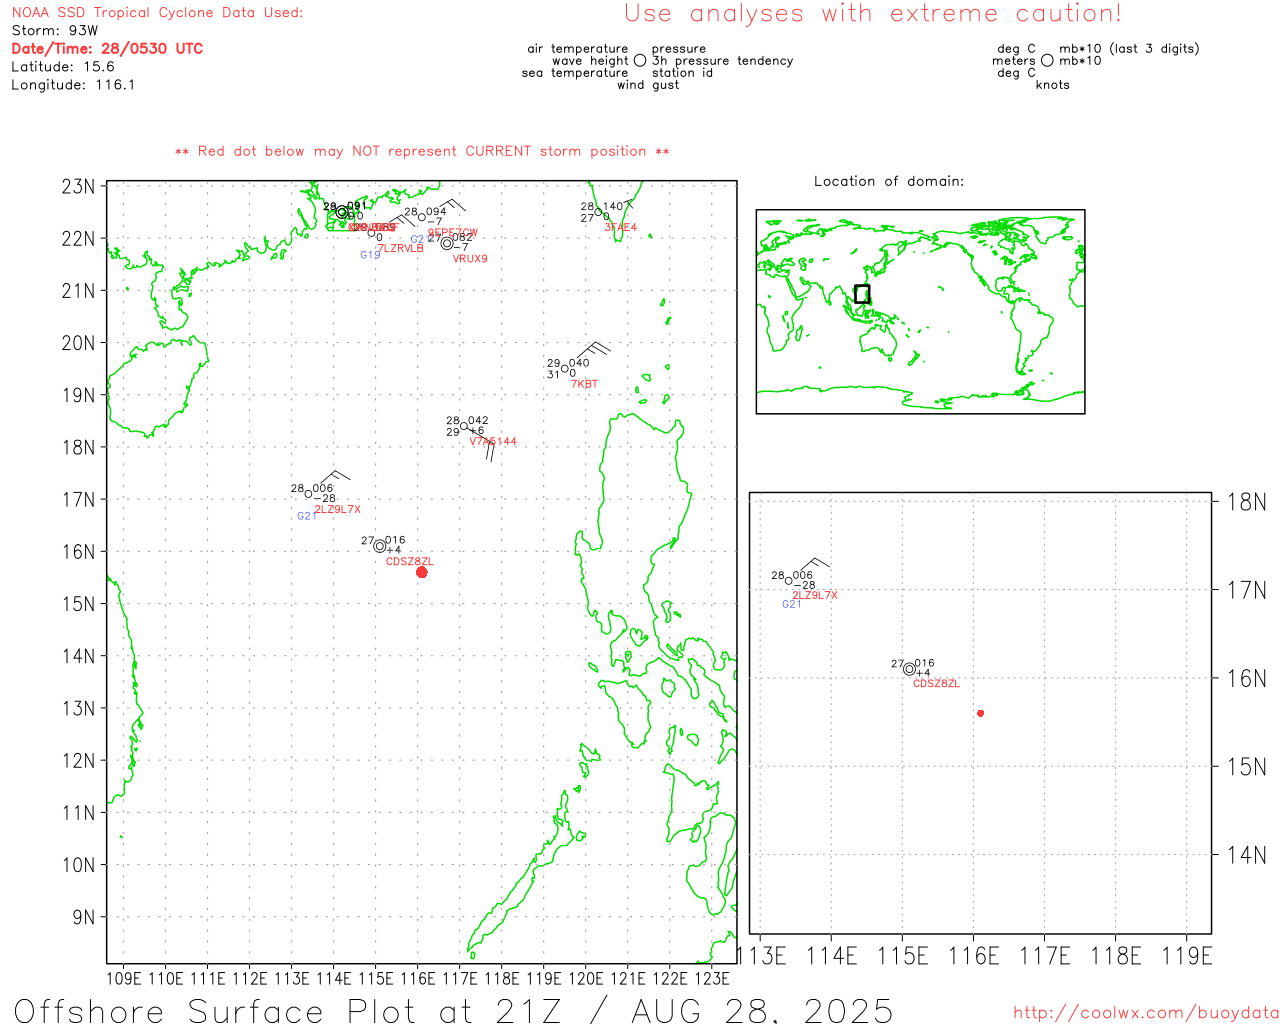Image resolution: width=1280 pixels, height=1024 pixels.
Task: Click station 7LZRVLB label
Action: pos(400,248)
